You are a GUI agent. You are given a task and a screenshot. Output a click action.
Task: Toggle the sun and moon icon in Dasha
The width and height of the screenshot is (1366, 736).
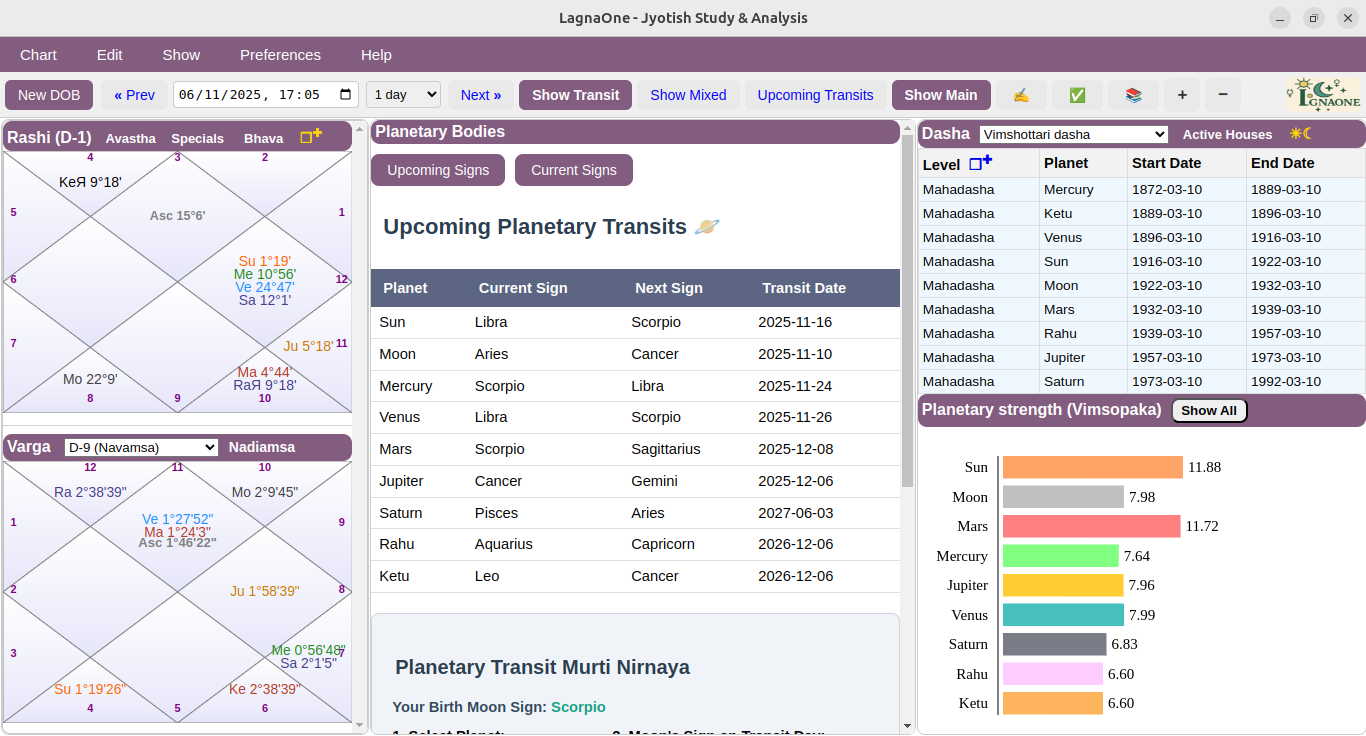(x=1300, y=134)
